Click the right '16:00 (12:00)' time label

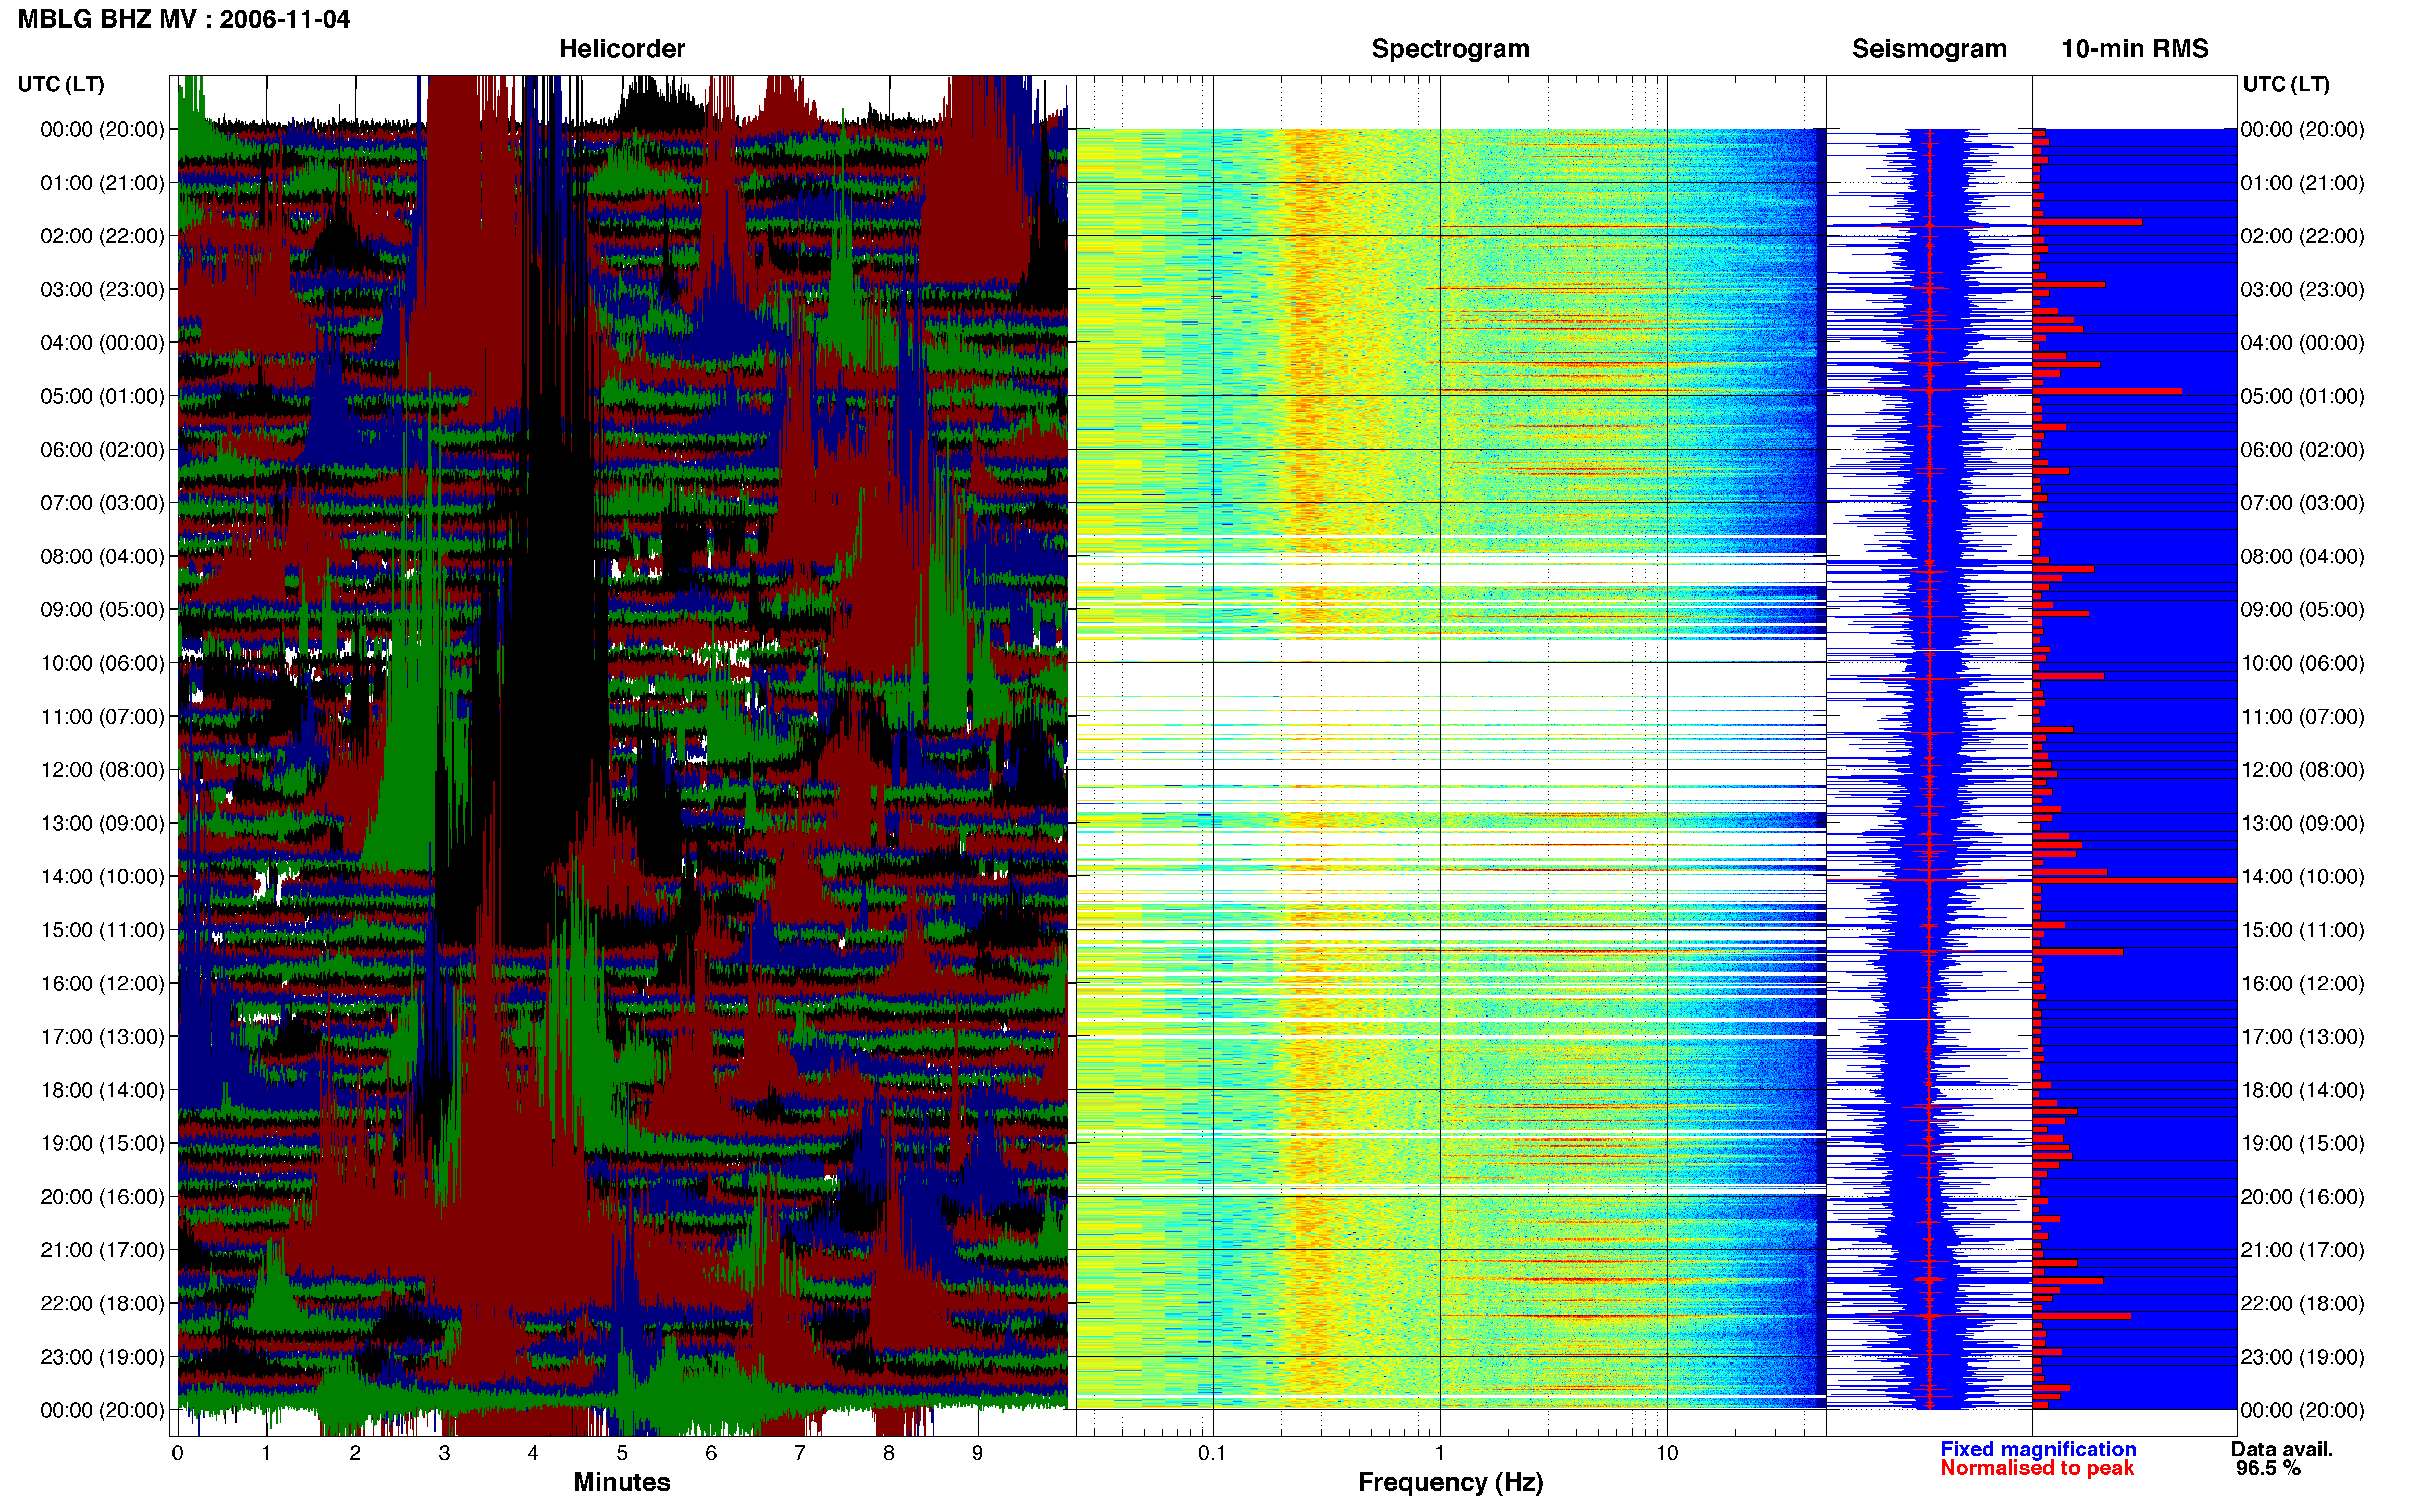[2302, 983]
